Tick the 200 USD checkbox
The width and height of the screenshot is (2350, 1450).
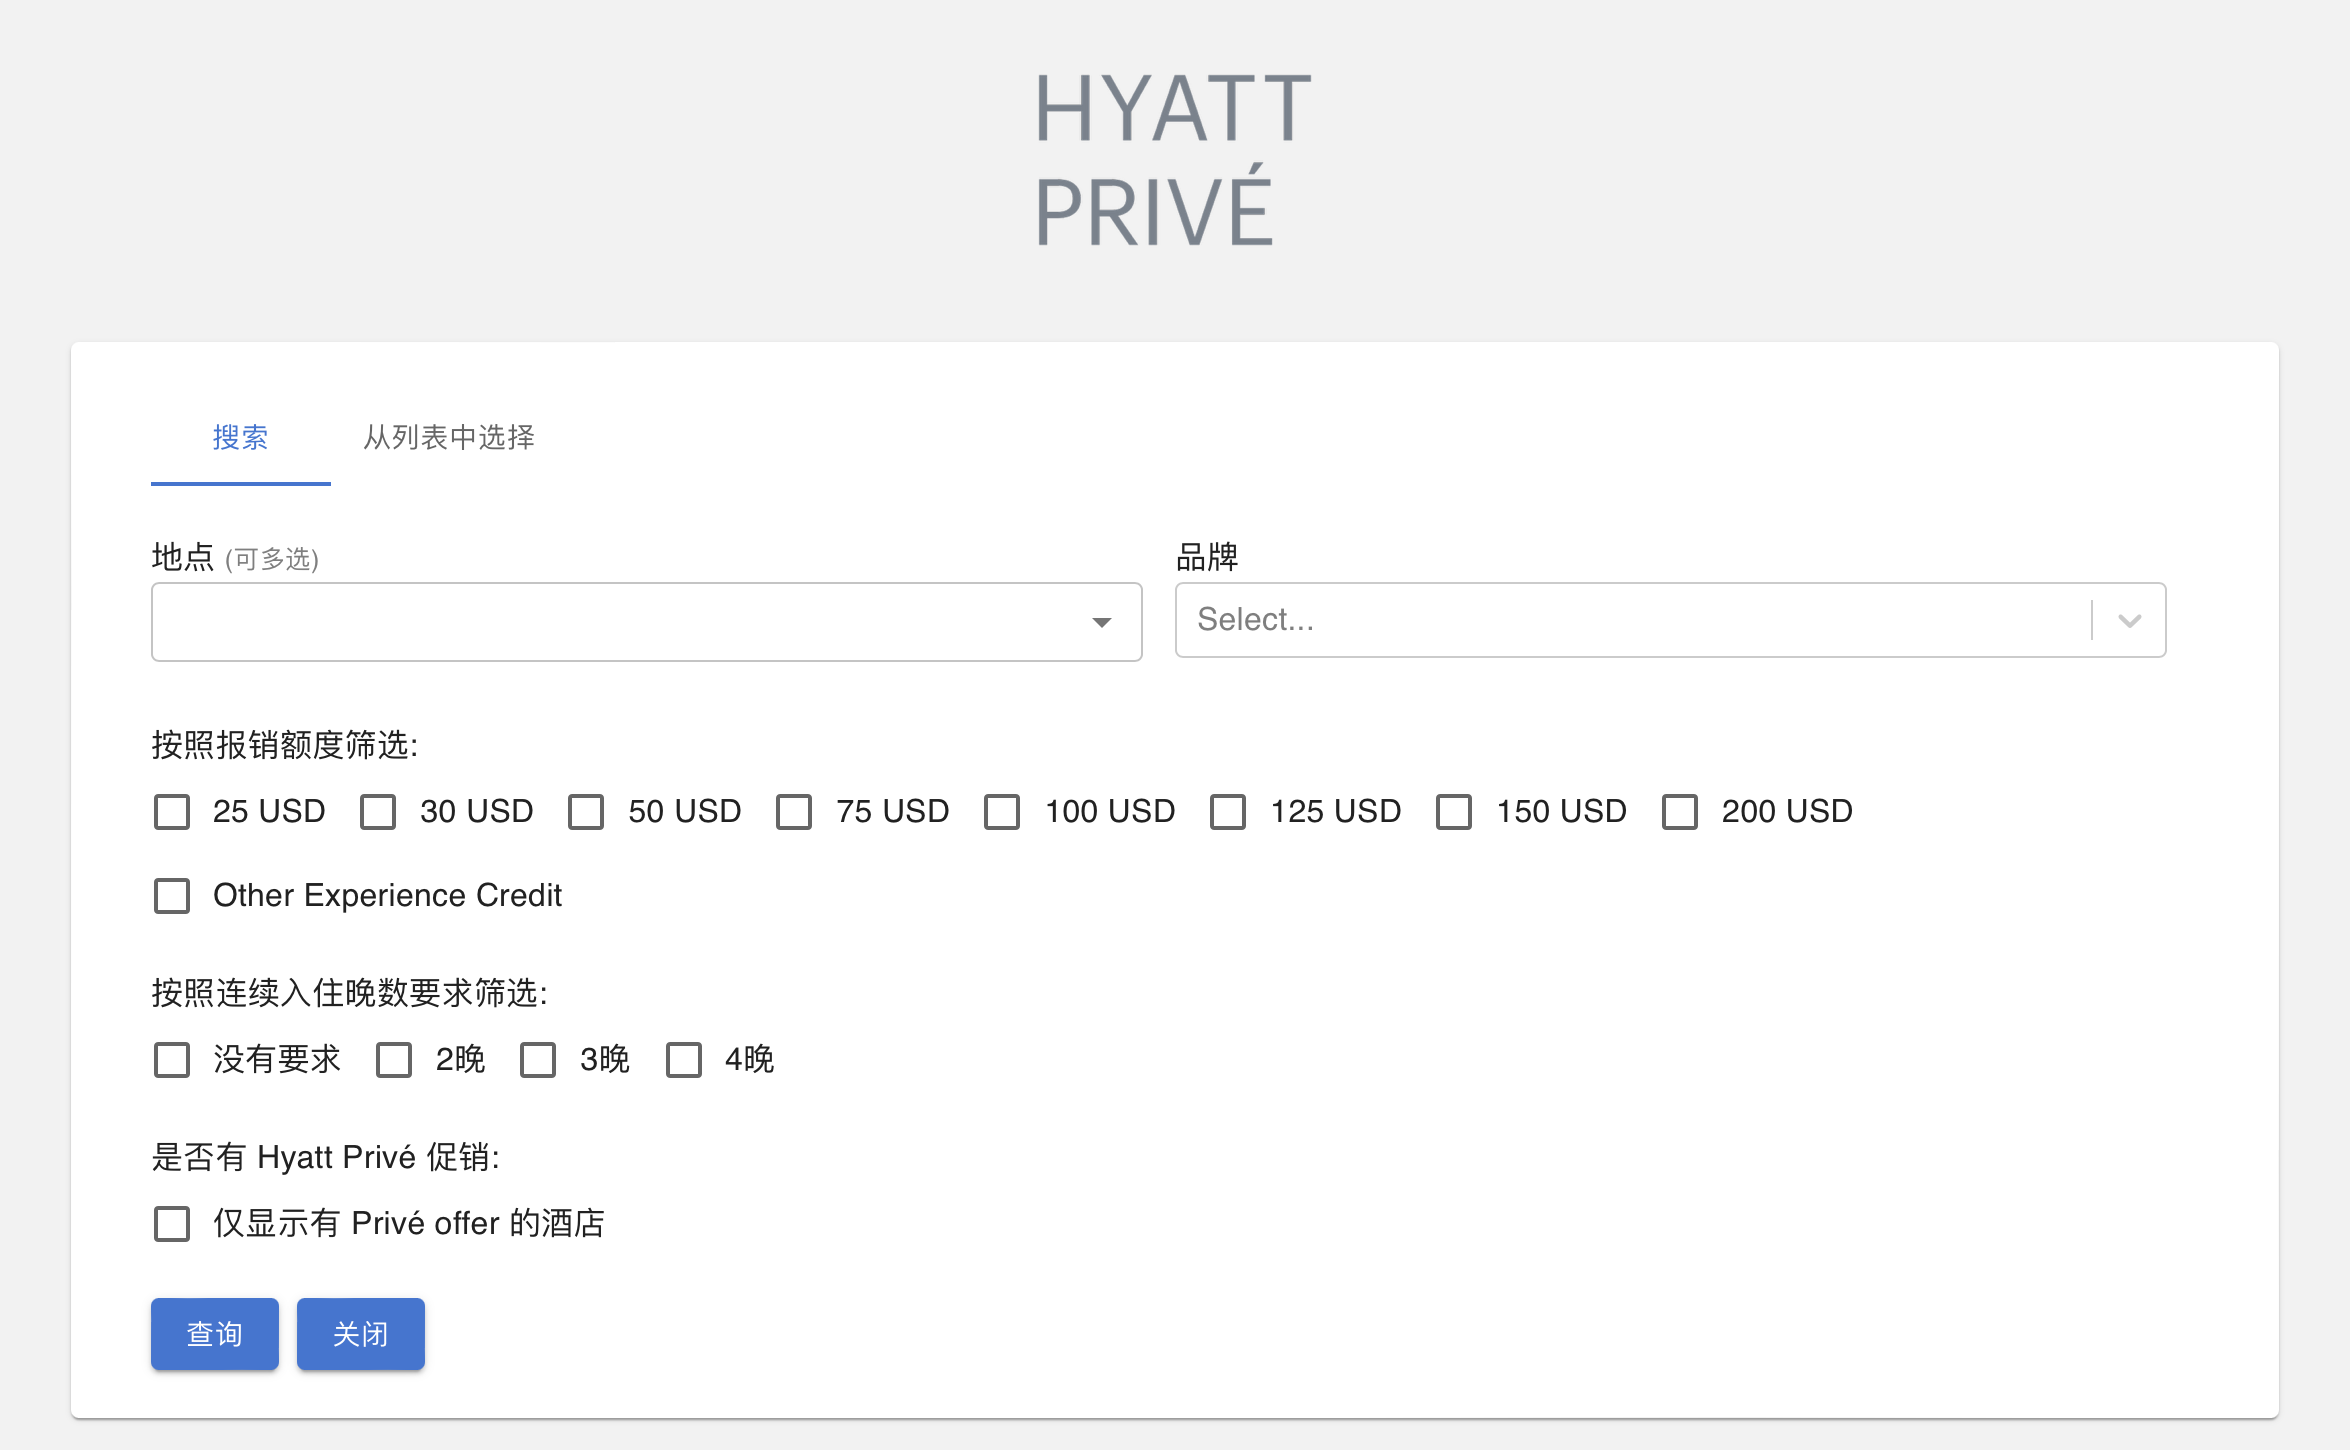click(1680, 812)
